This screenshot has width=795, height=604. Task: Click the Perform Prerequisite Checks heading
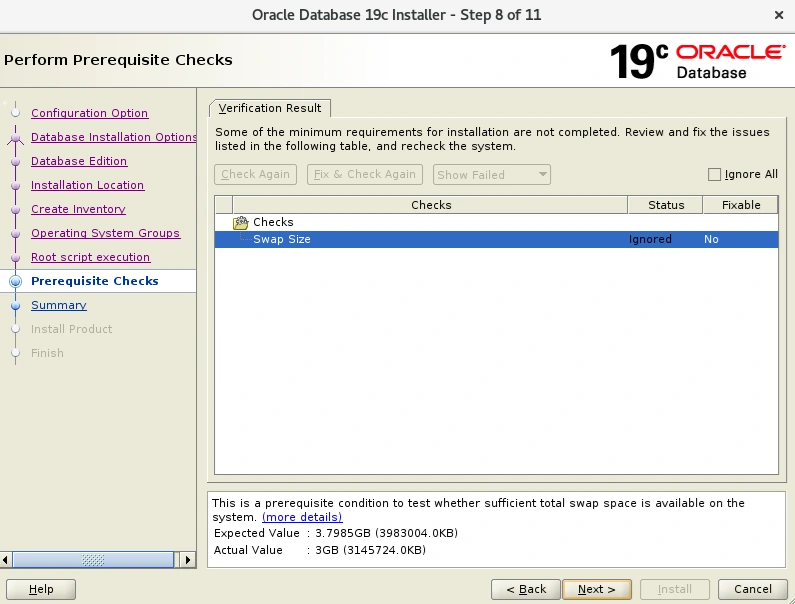tap(118, 60)
